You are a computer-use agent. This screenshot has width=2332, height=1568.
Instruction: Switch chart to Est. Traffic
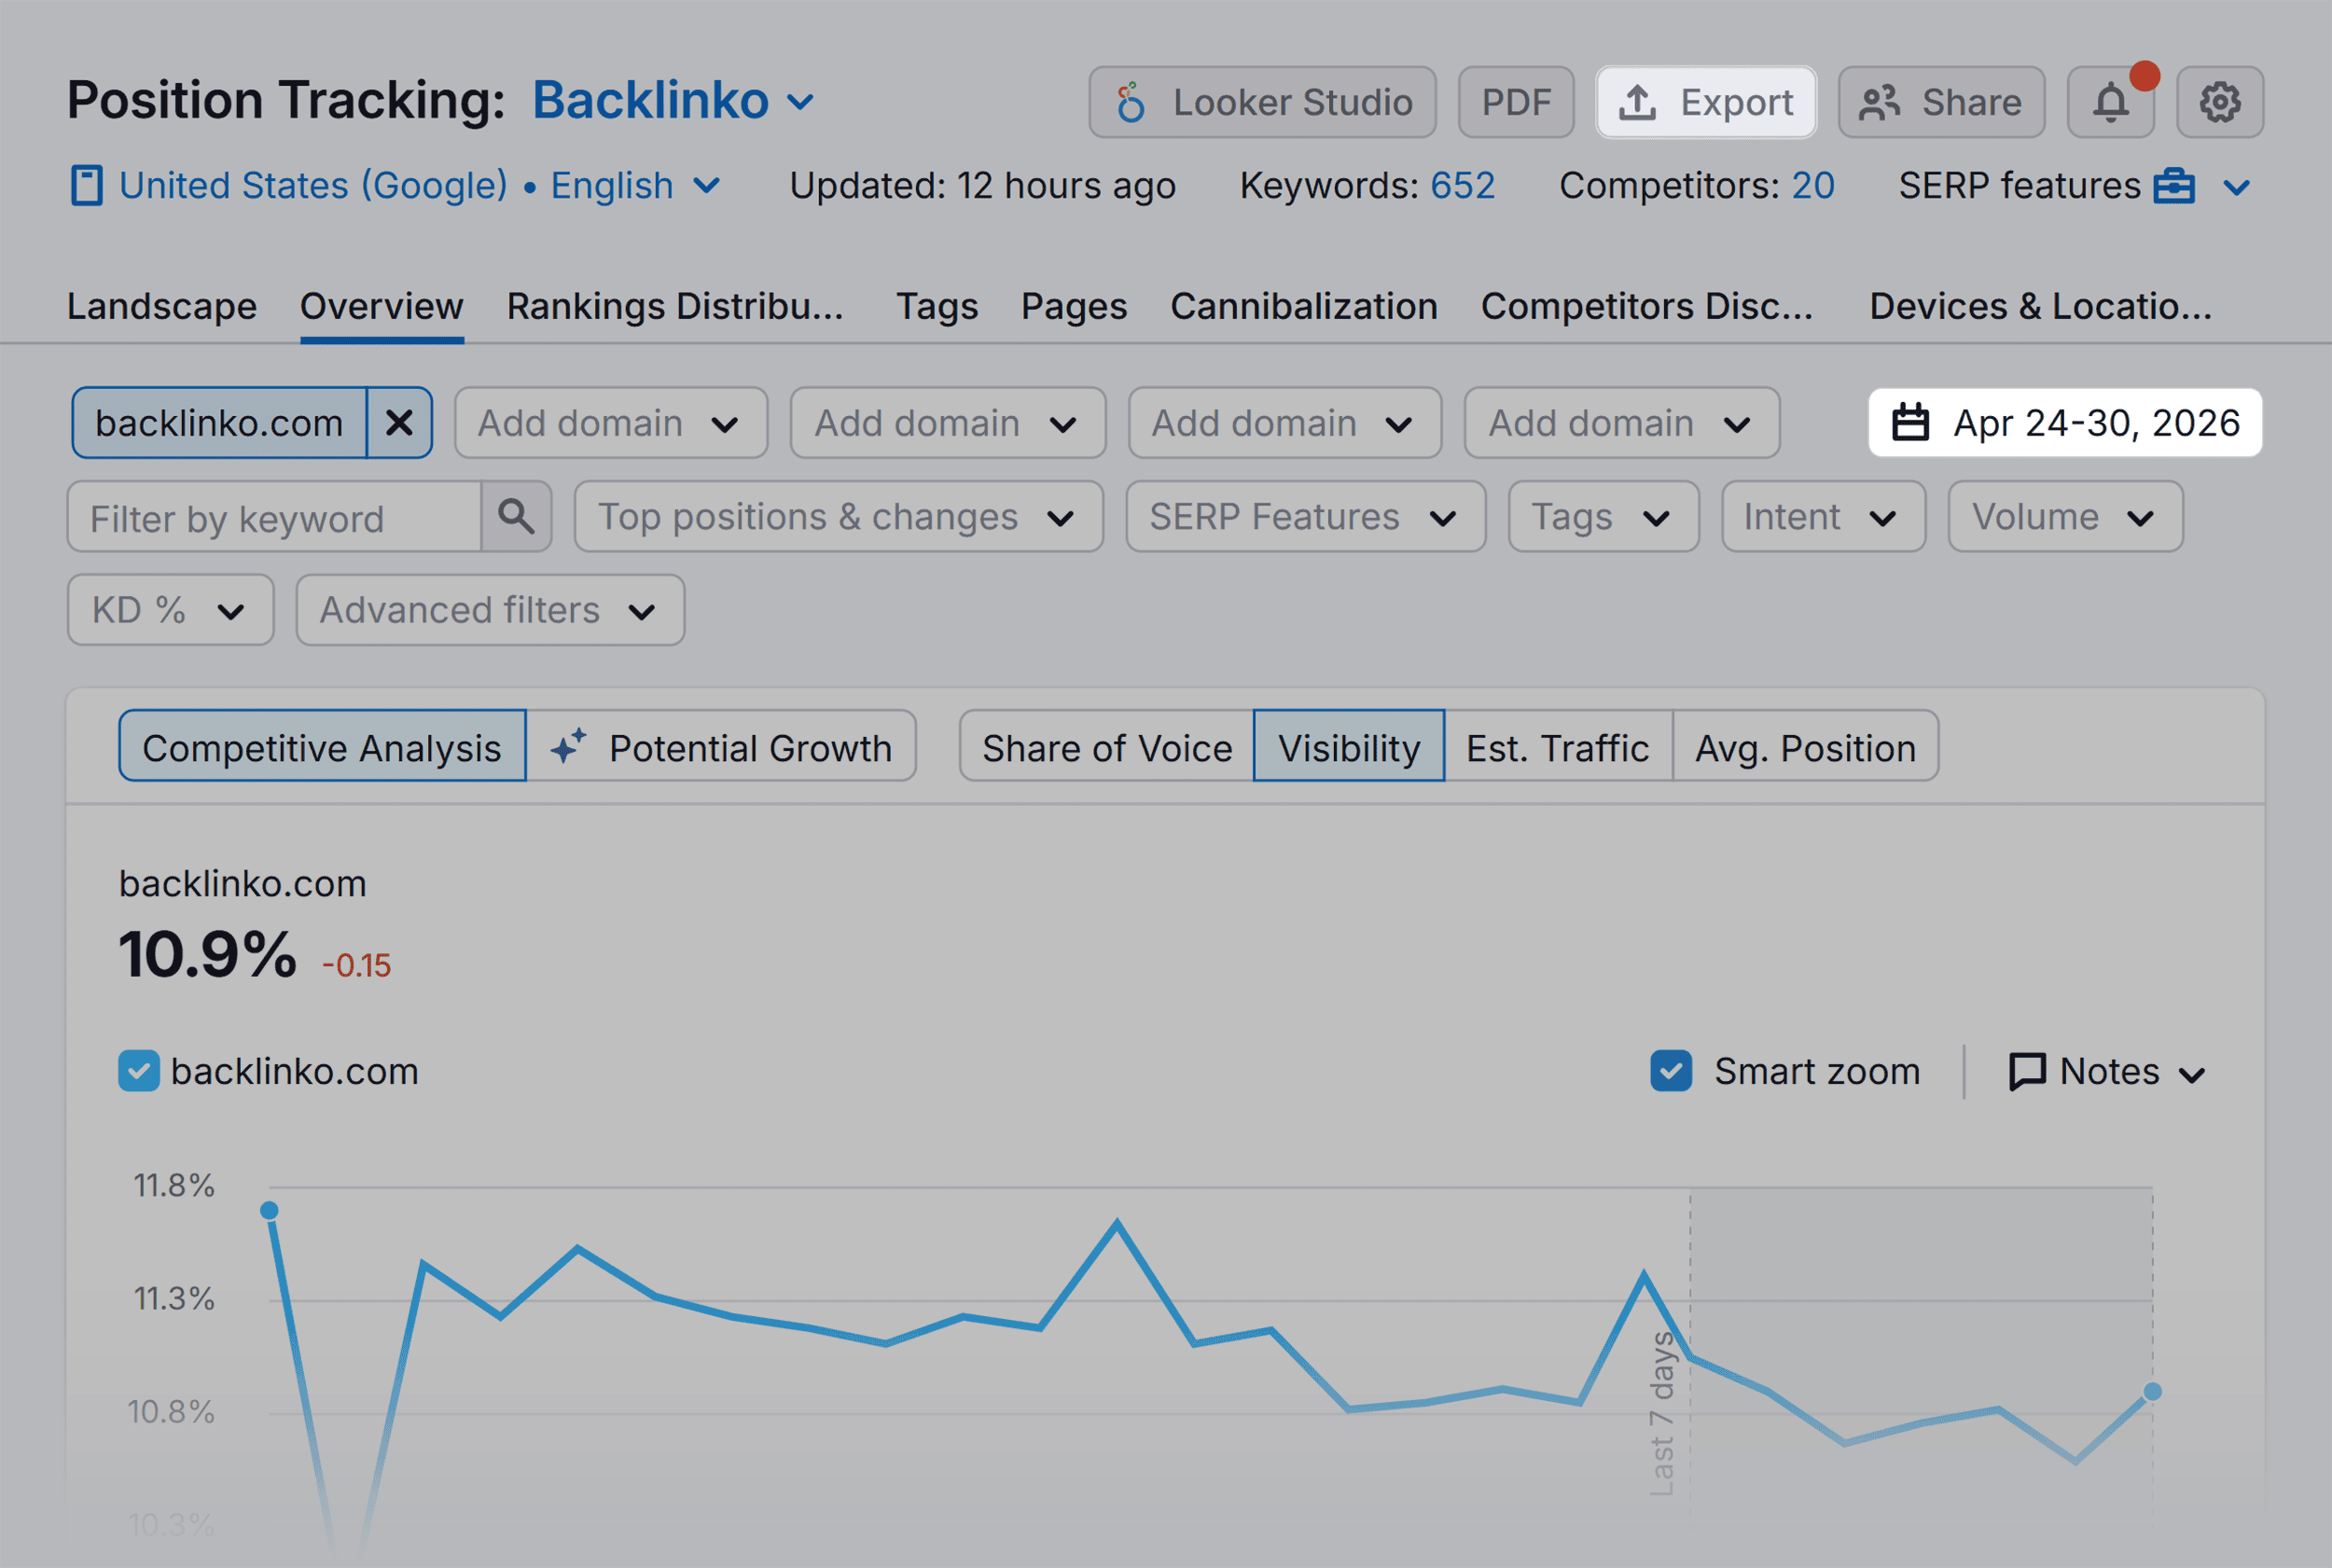[x=1558, y=747]
